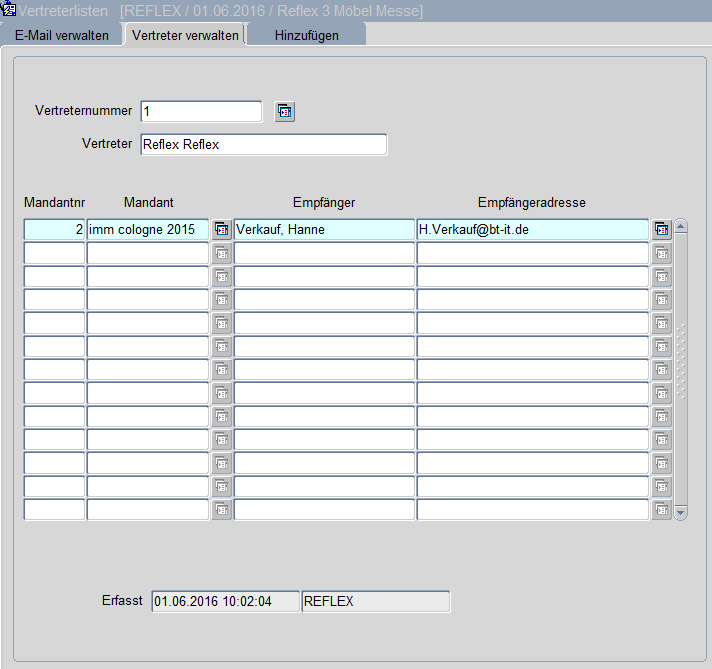Image resolution: width=712 pixels, height=669 pixels.
Task: Click the Mandantnr cell containing 2
Action: 54,230
